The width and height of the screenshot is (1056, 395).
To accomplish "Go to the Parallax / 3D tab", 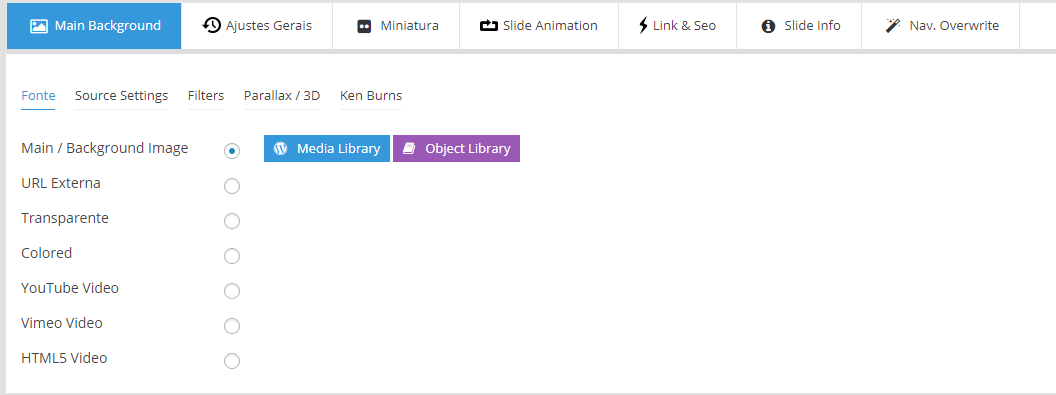I will (282, 96).
